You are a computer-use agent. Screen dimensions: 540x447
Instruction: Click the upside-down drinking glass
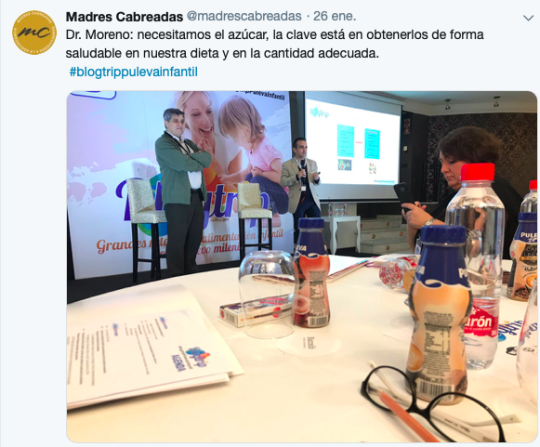tap(267, 293)
